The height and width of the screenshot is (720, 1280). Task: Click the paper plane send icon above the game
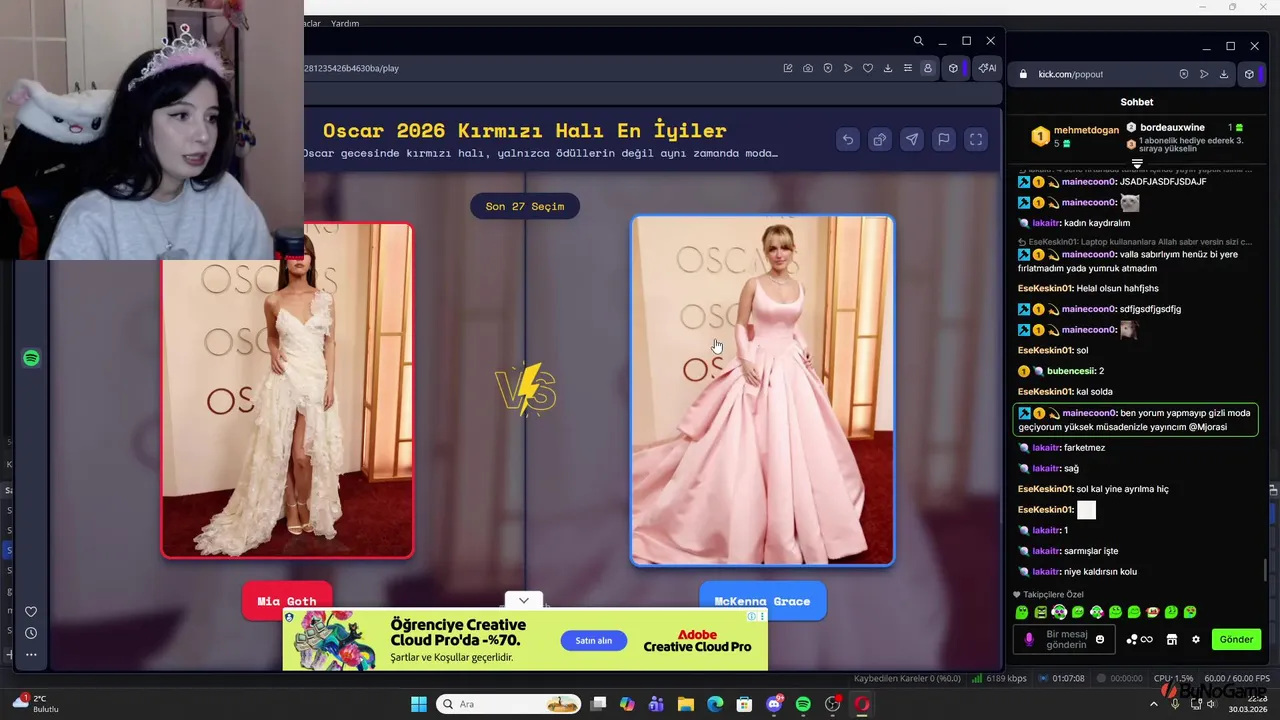(912, 140)
